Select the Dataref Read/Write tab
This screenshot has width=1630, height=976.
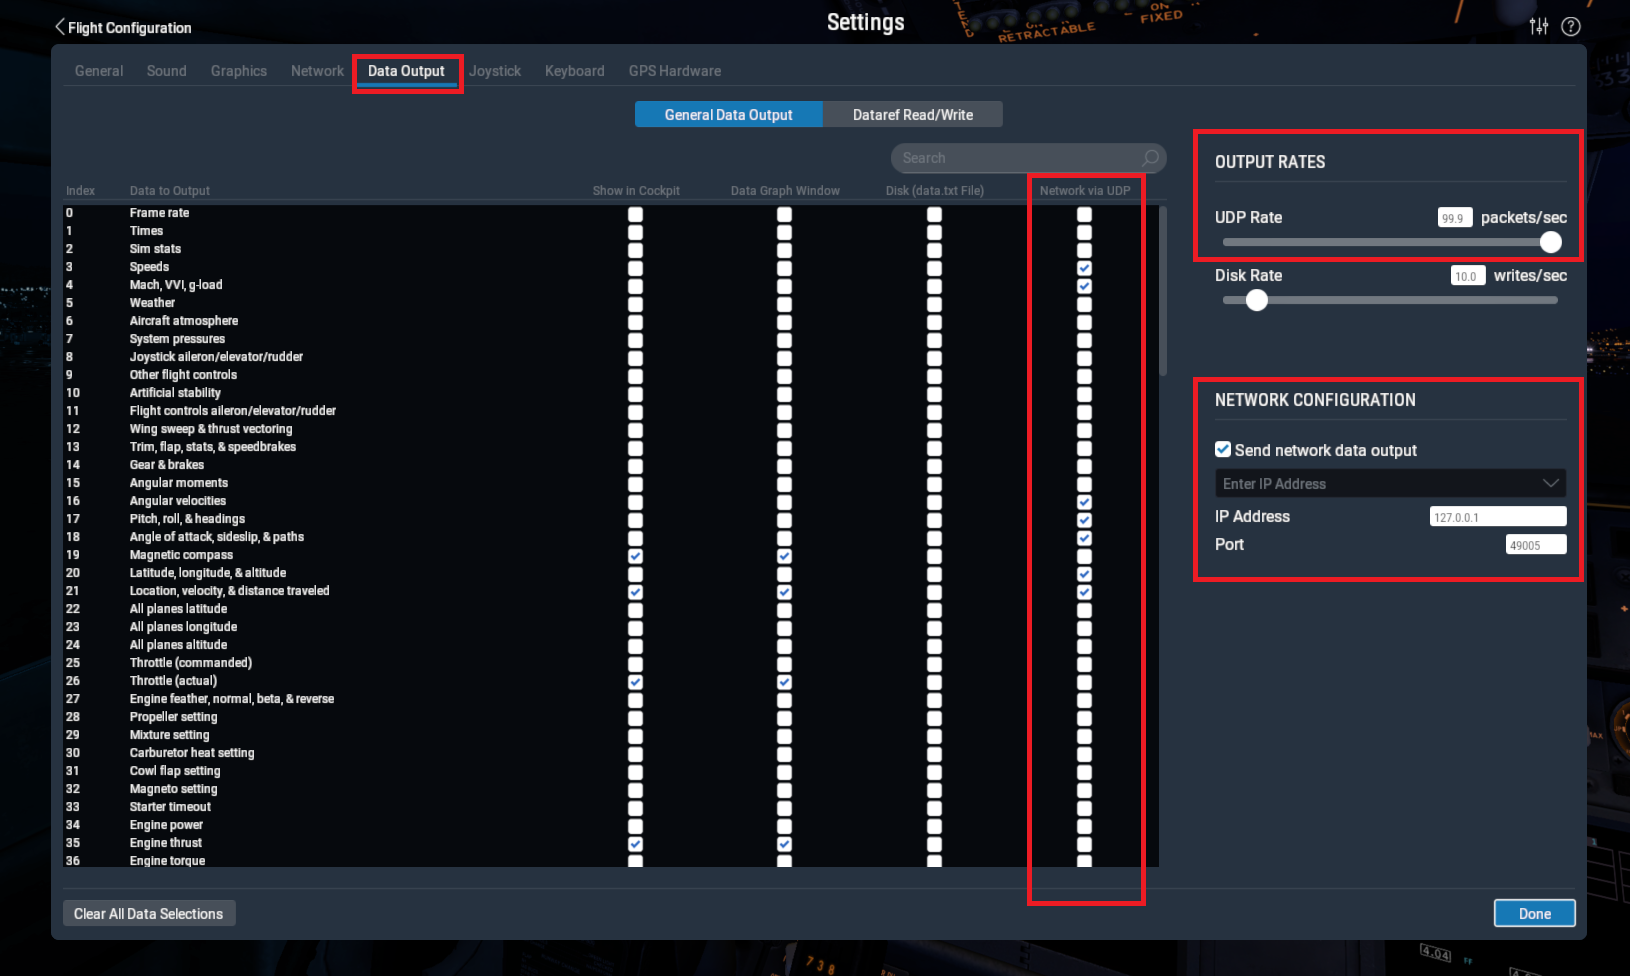(x=912, y=115)
